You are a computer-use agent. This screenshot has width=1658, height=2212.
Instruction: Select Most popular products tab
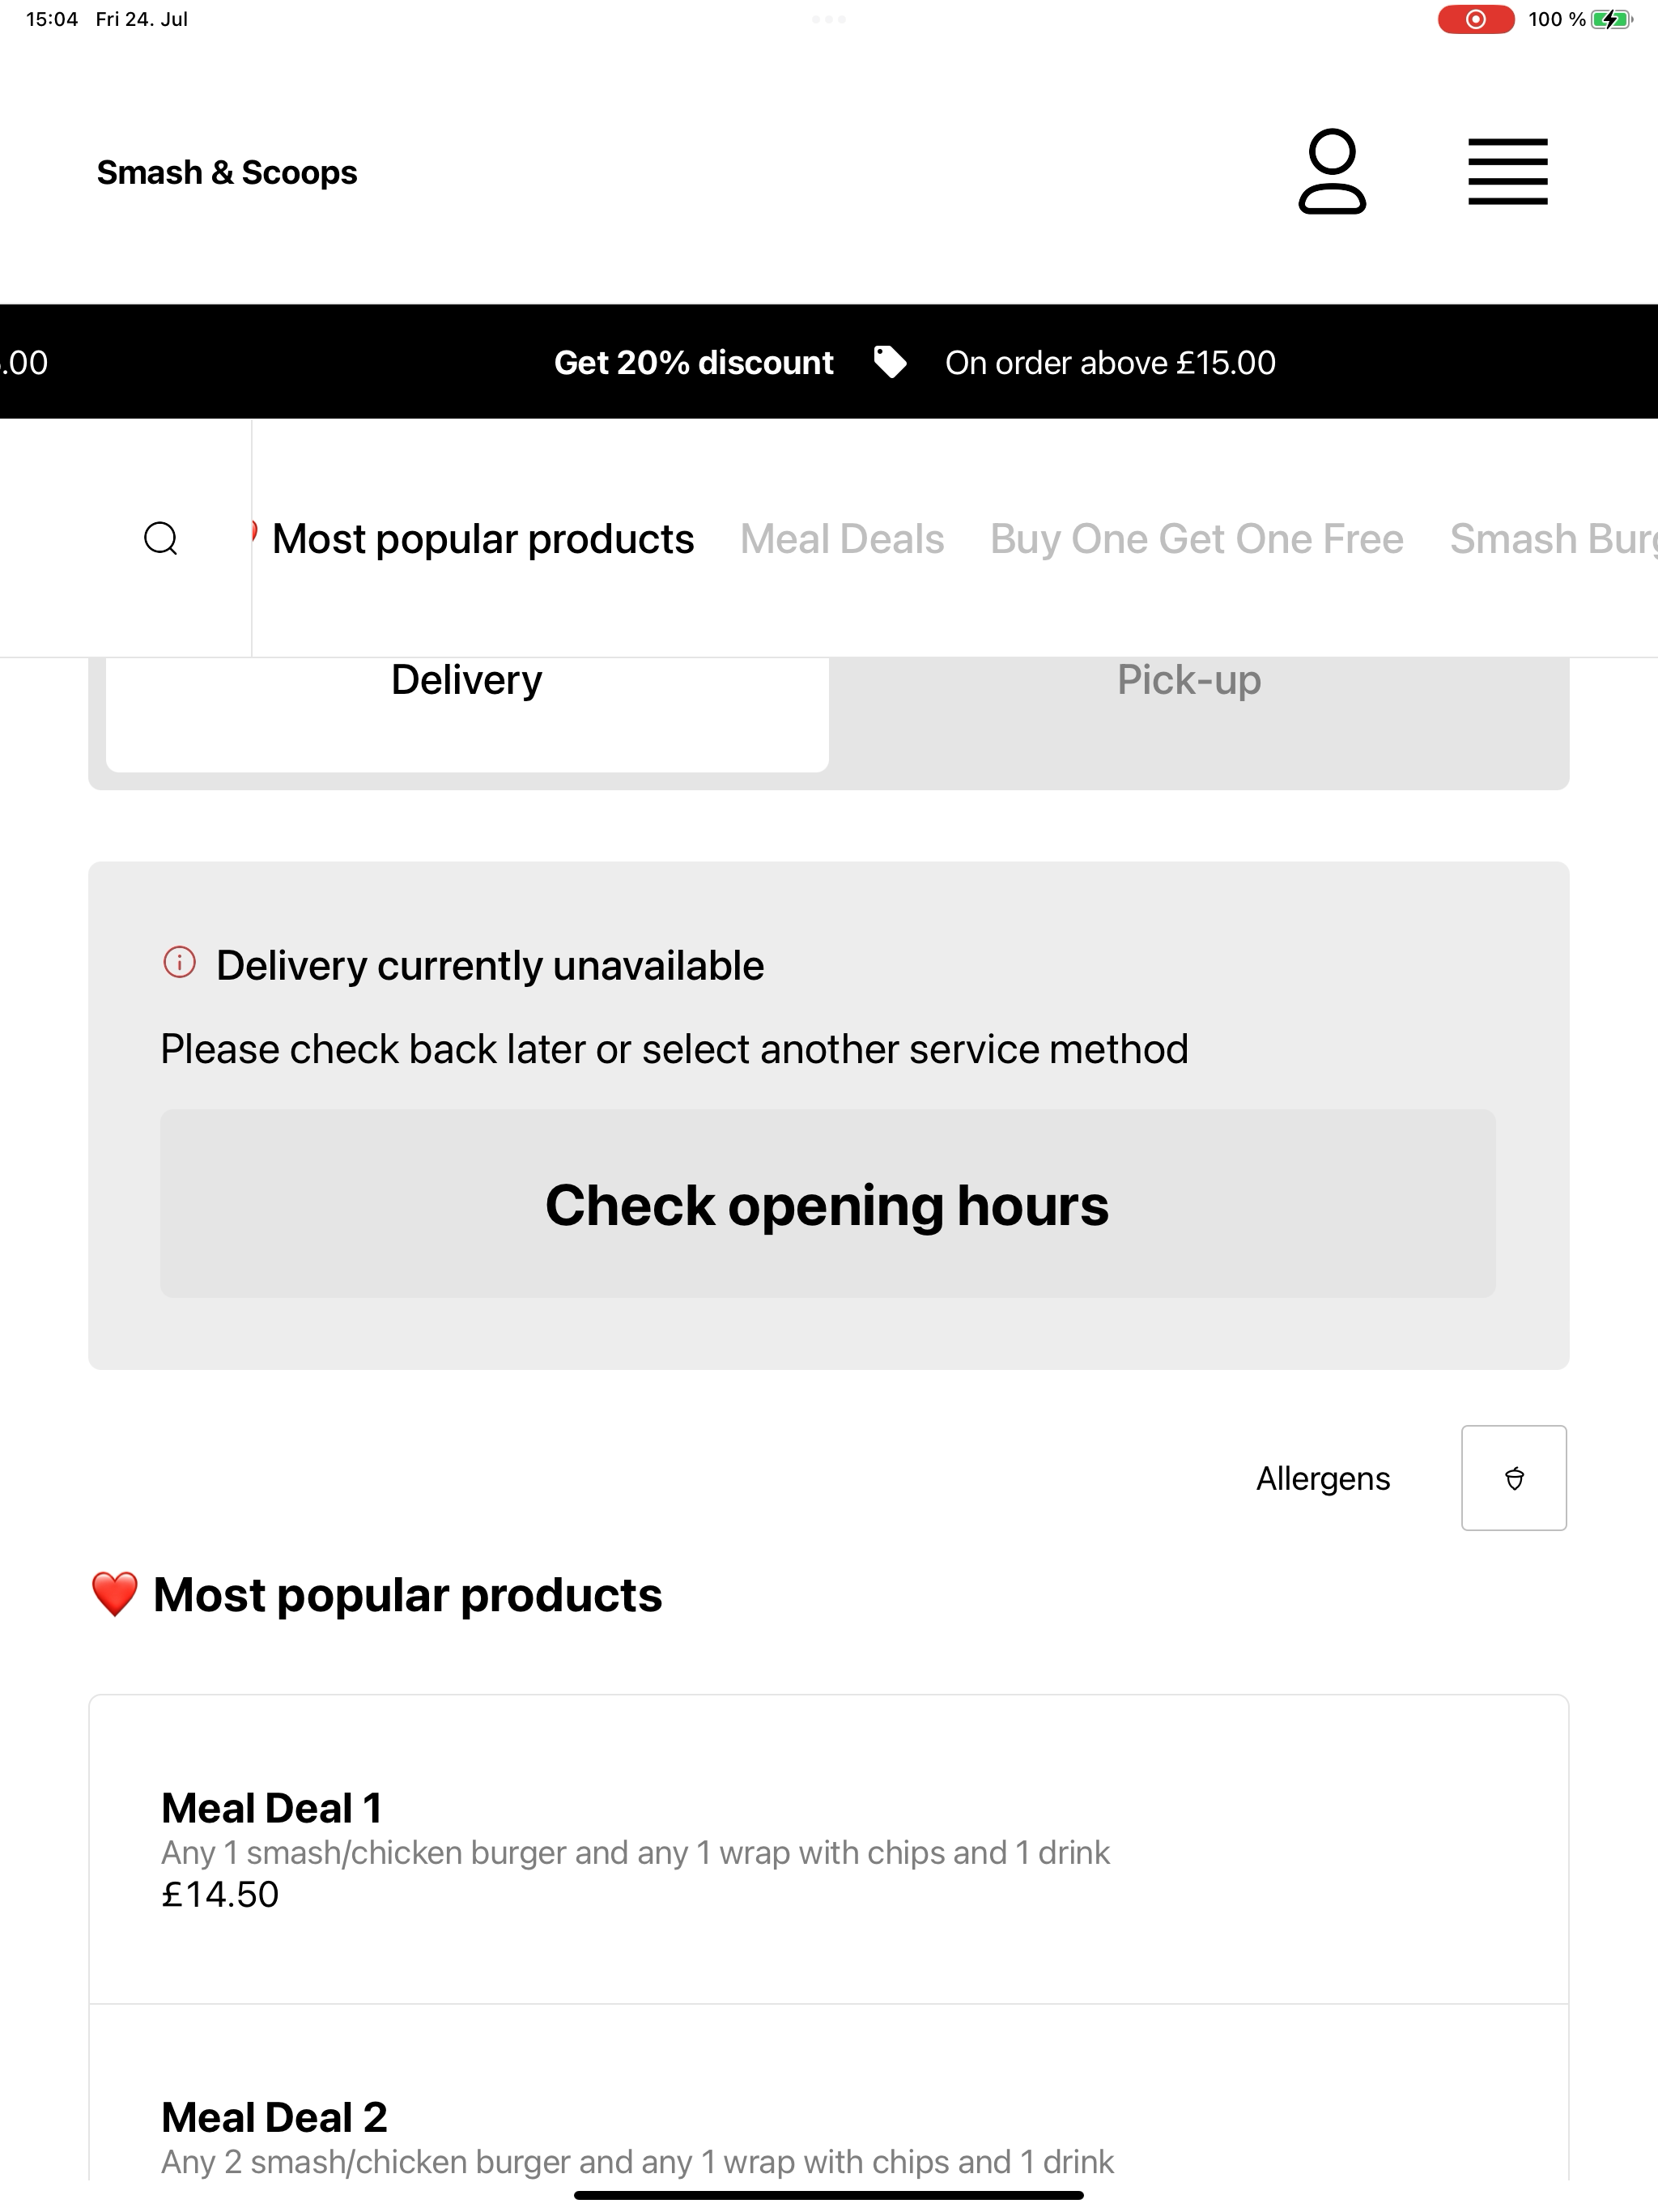(482, 539)
